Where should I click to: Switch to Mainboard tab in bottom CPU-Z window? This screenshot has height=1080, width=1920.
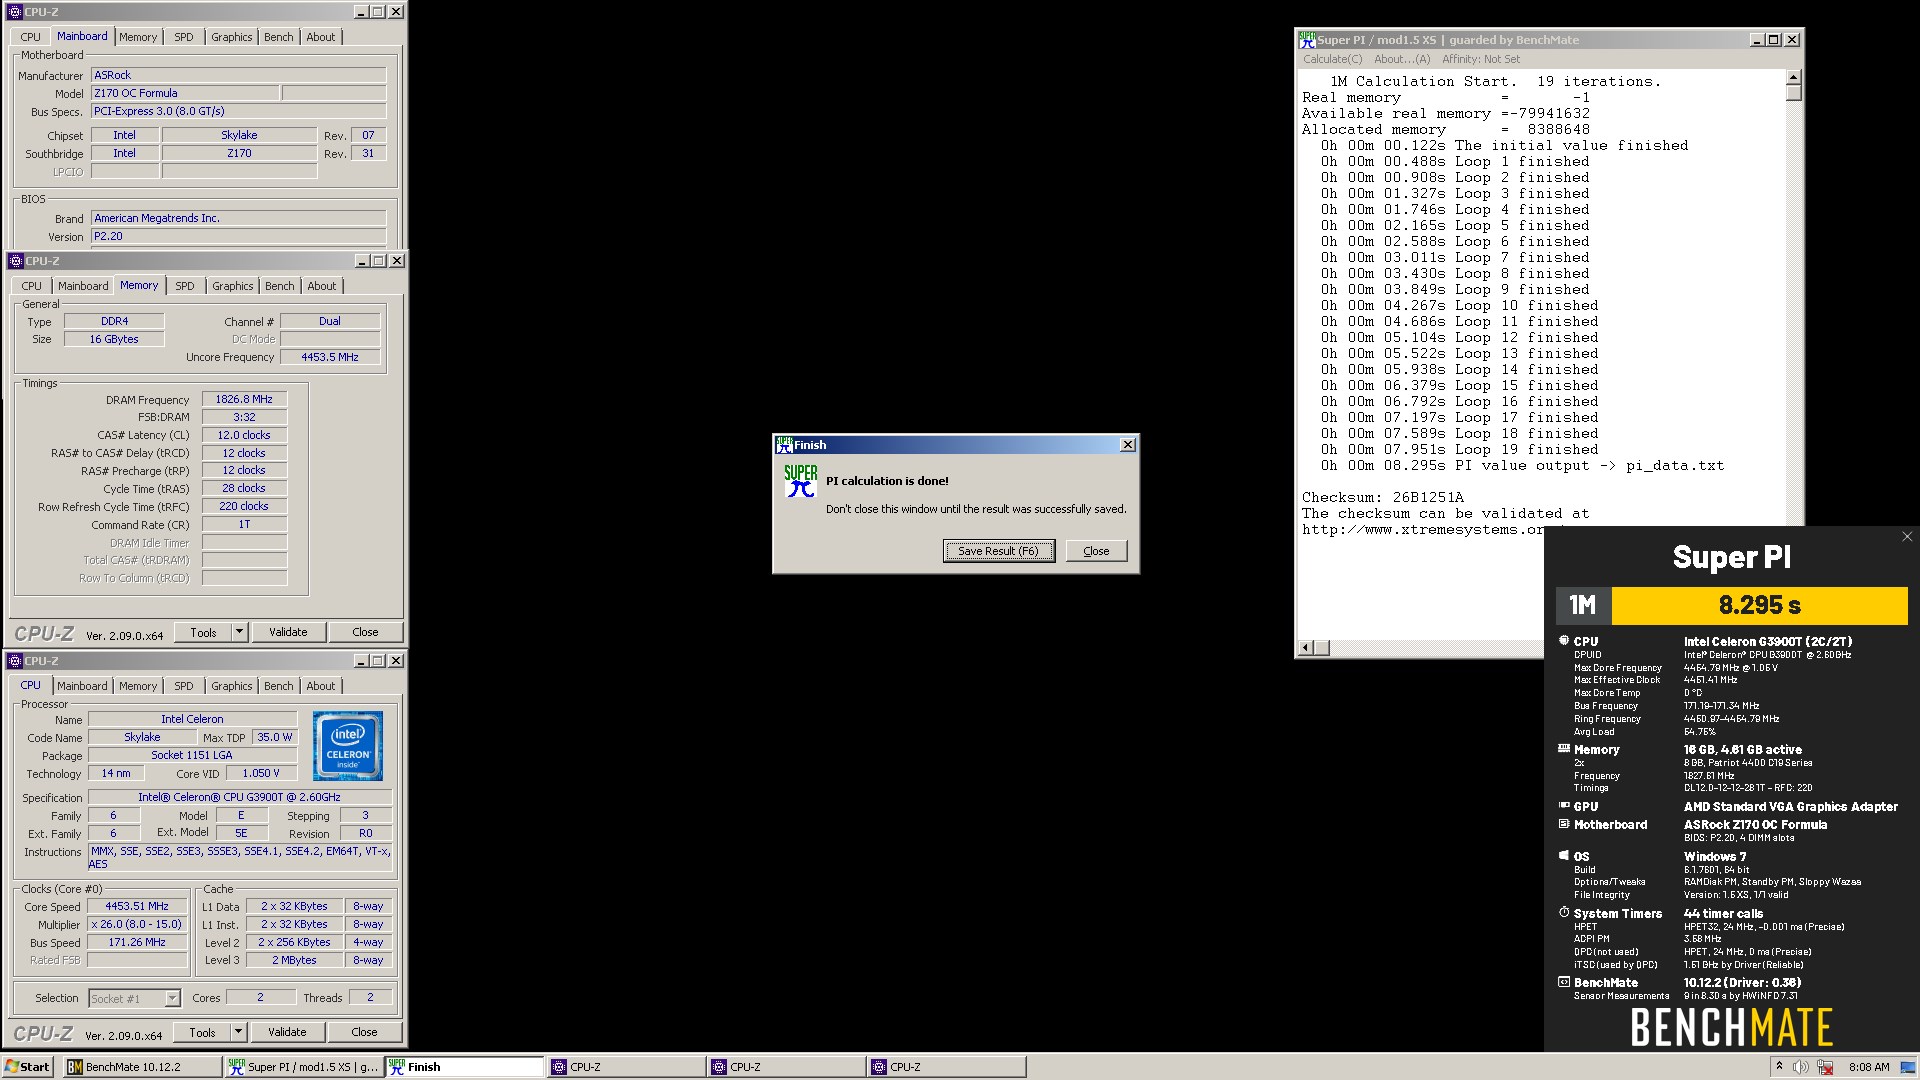82,686
